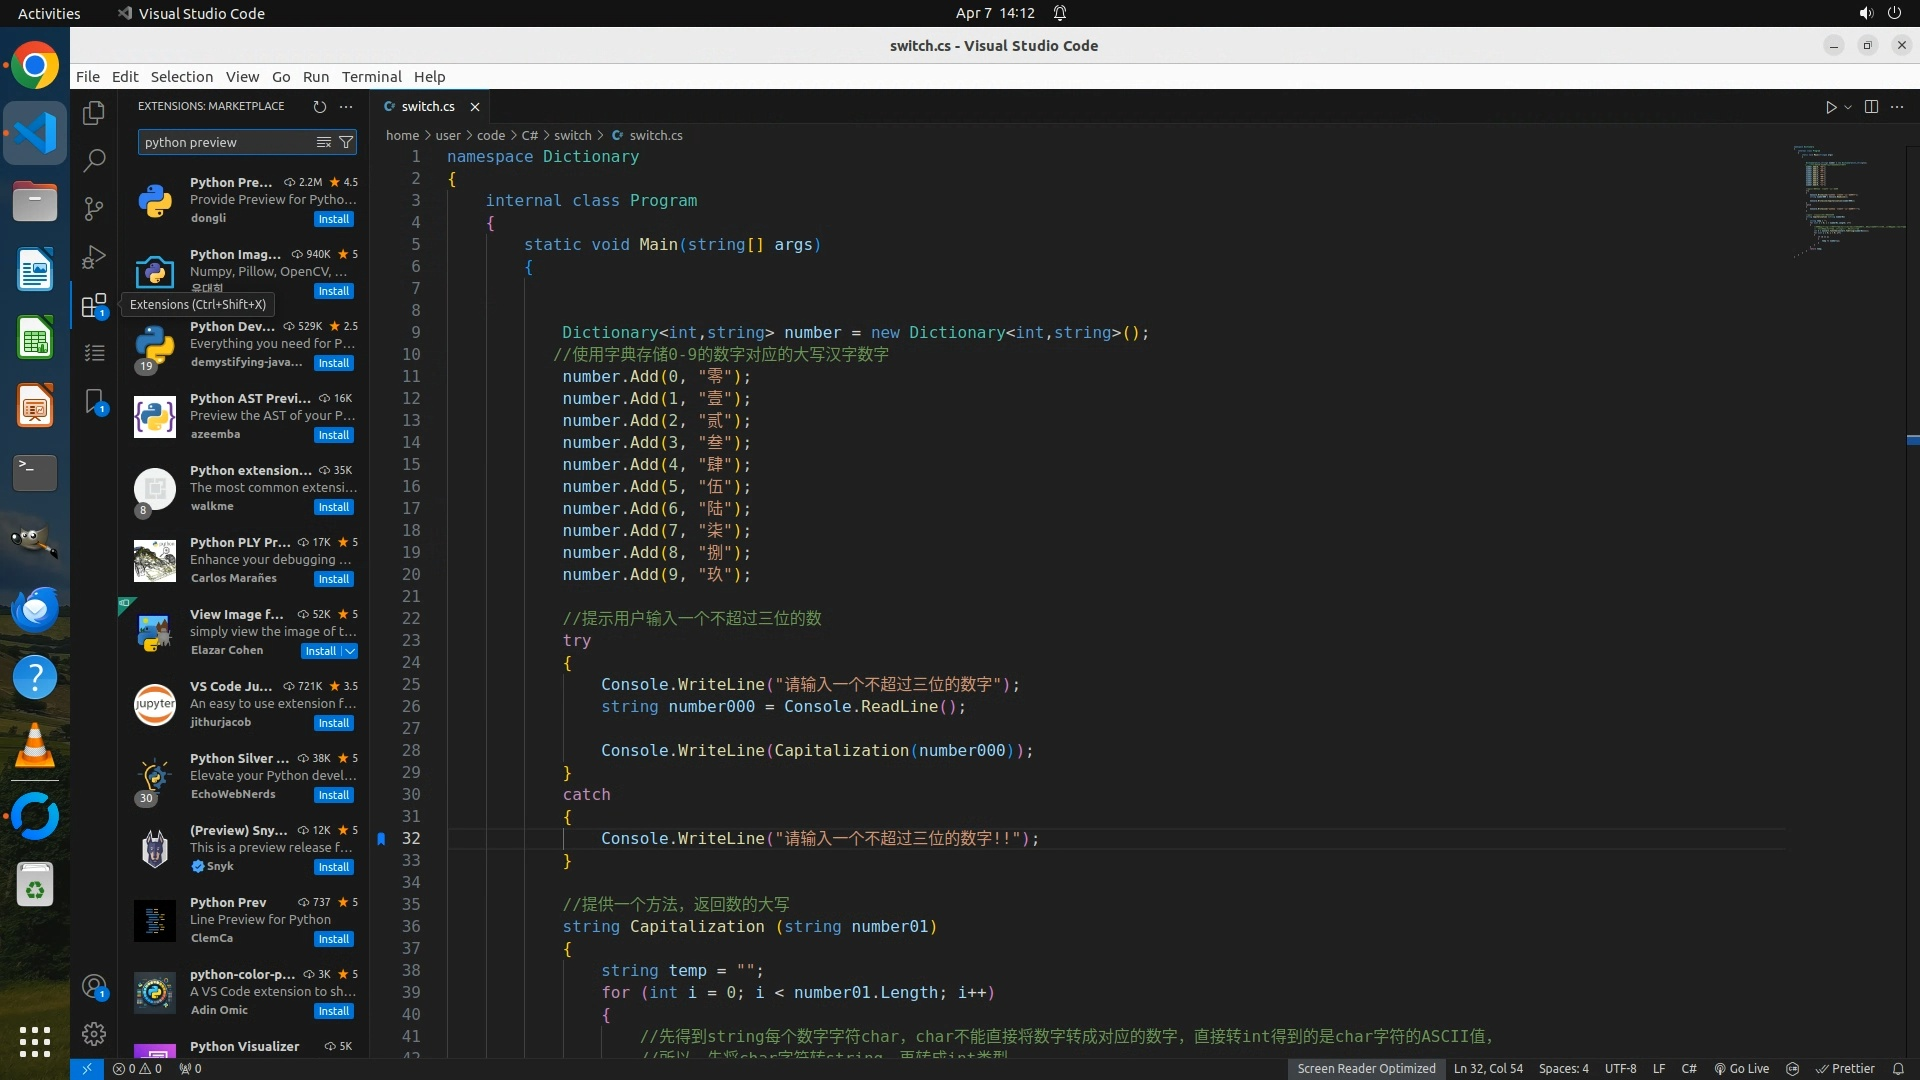Click the code folder in breadcrumb
Image resolution: width=1920 pixels, height=1080 pixels.
[x=490, y=135]
